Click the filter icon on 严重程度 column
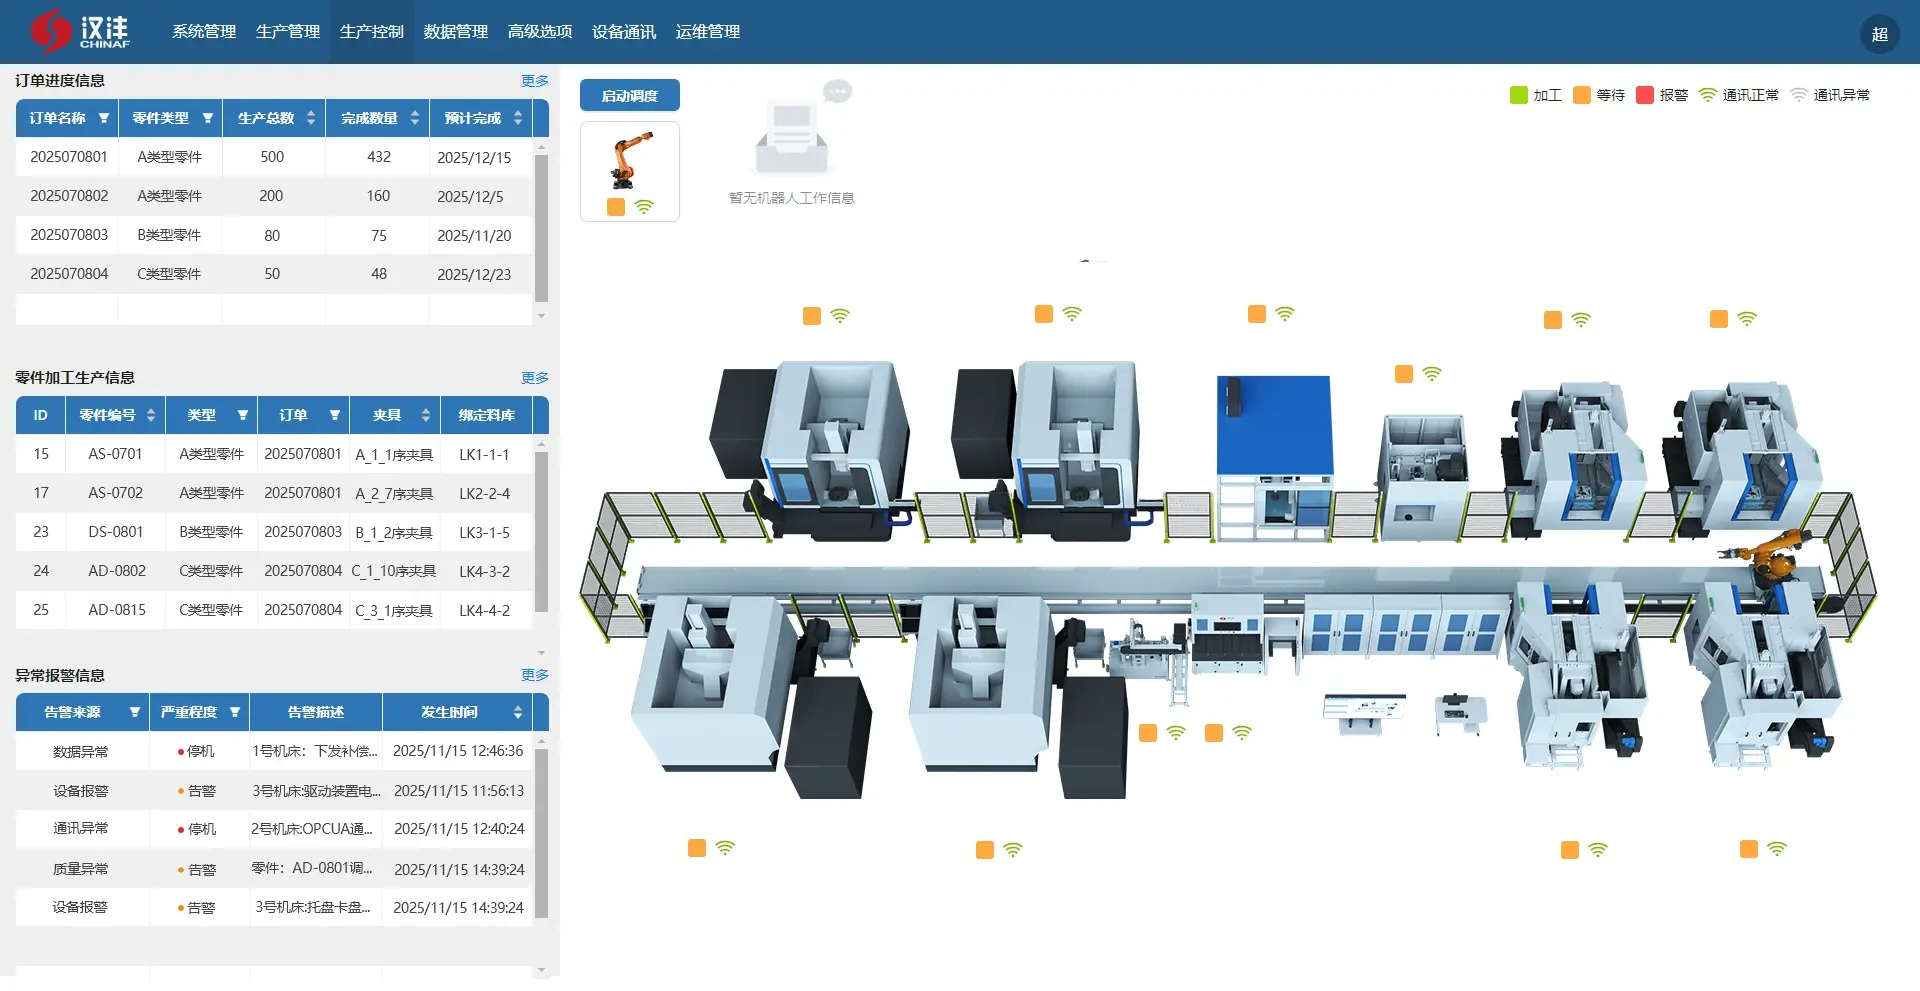 (235, 712)
